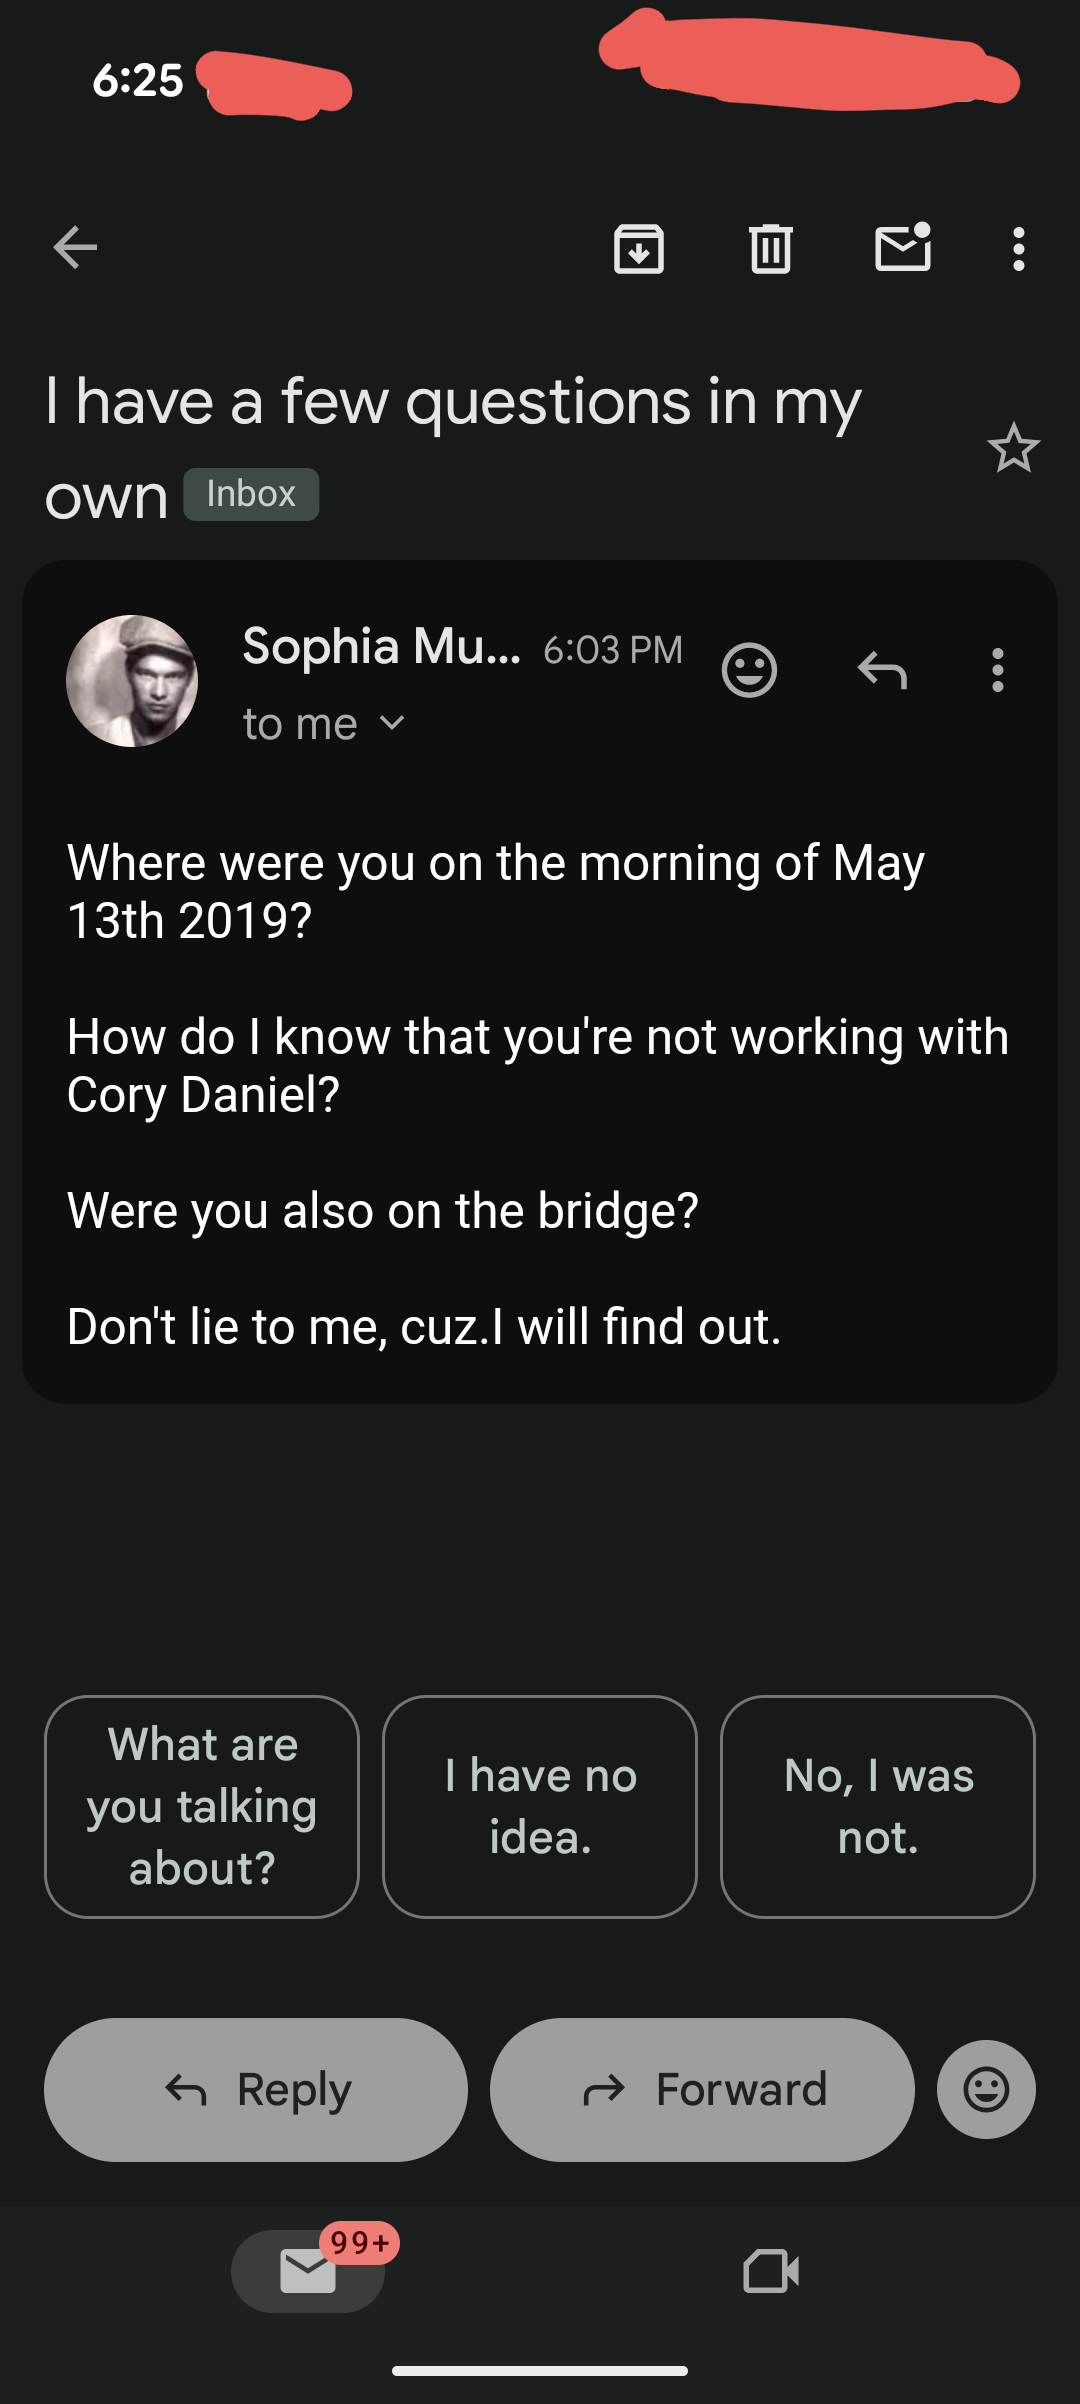Open the top toolbar overflow menu
This screenshot has height=2404, width=1080.
pos(1018,248)
